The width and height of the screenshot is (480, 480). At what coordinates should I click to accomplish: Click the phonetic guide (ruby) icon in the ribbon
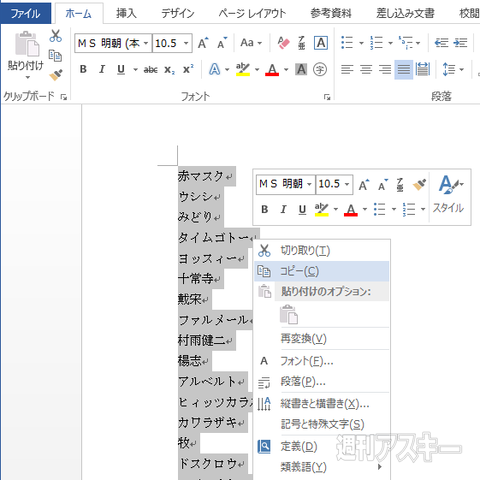[x=302, y=43]
